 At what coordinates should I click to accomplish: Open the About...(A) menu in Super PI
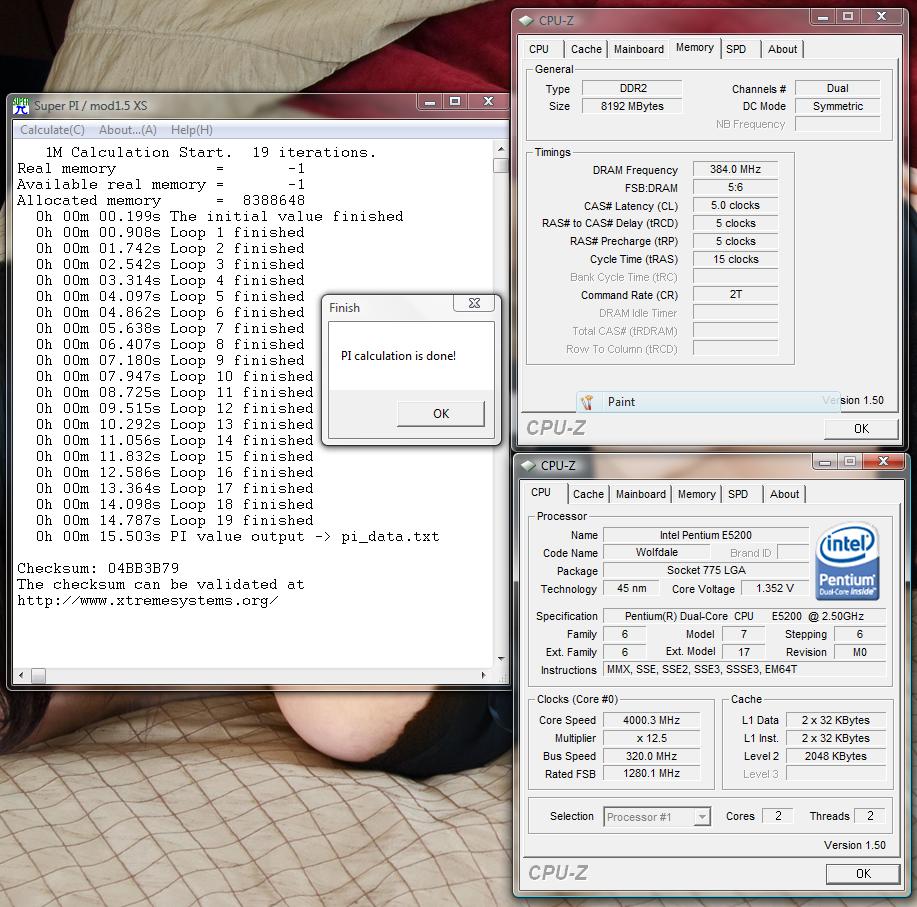pos(127,130)
